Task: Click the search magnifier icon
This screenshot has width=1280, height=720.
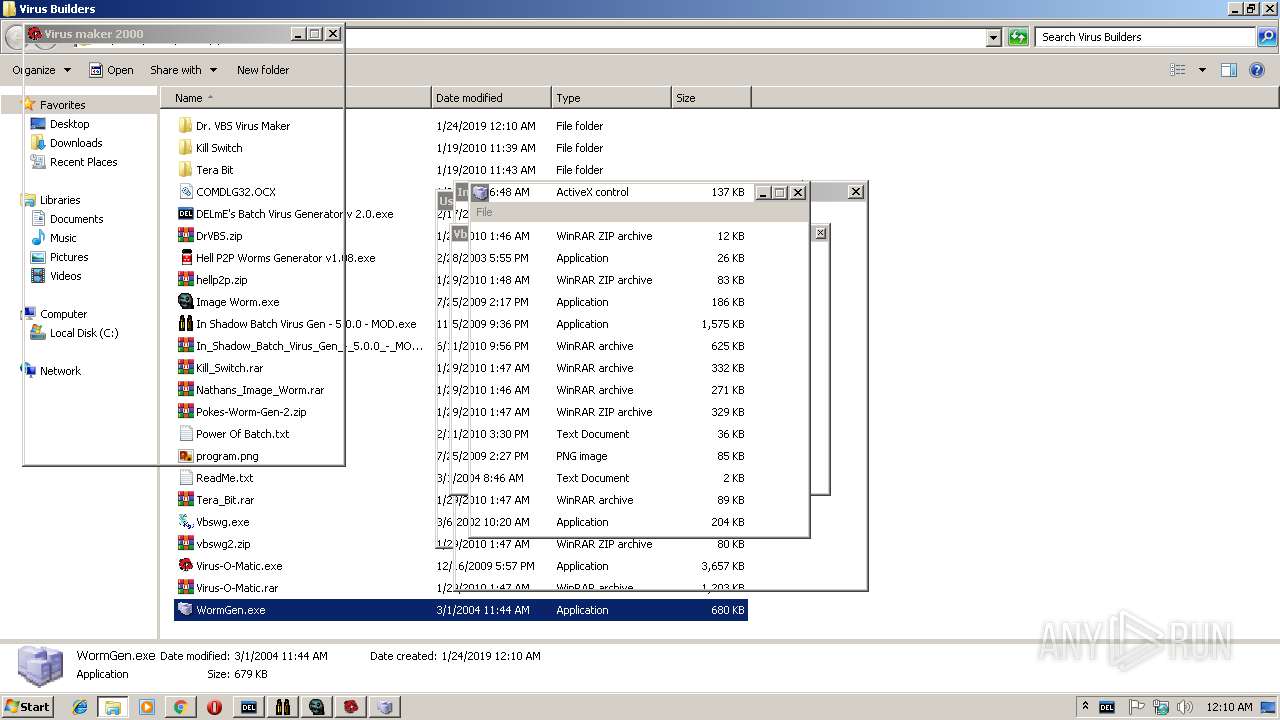Action: coord(1267,37)
